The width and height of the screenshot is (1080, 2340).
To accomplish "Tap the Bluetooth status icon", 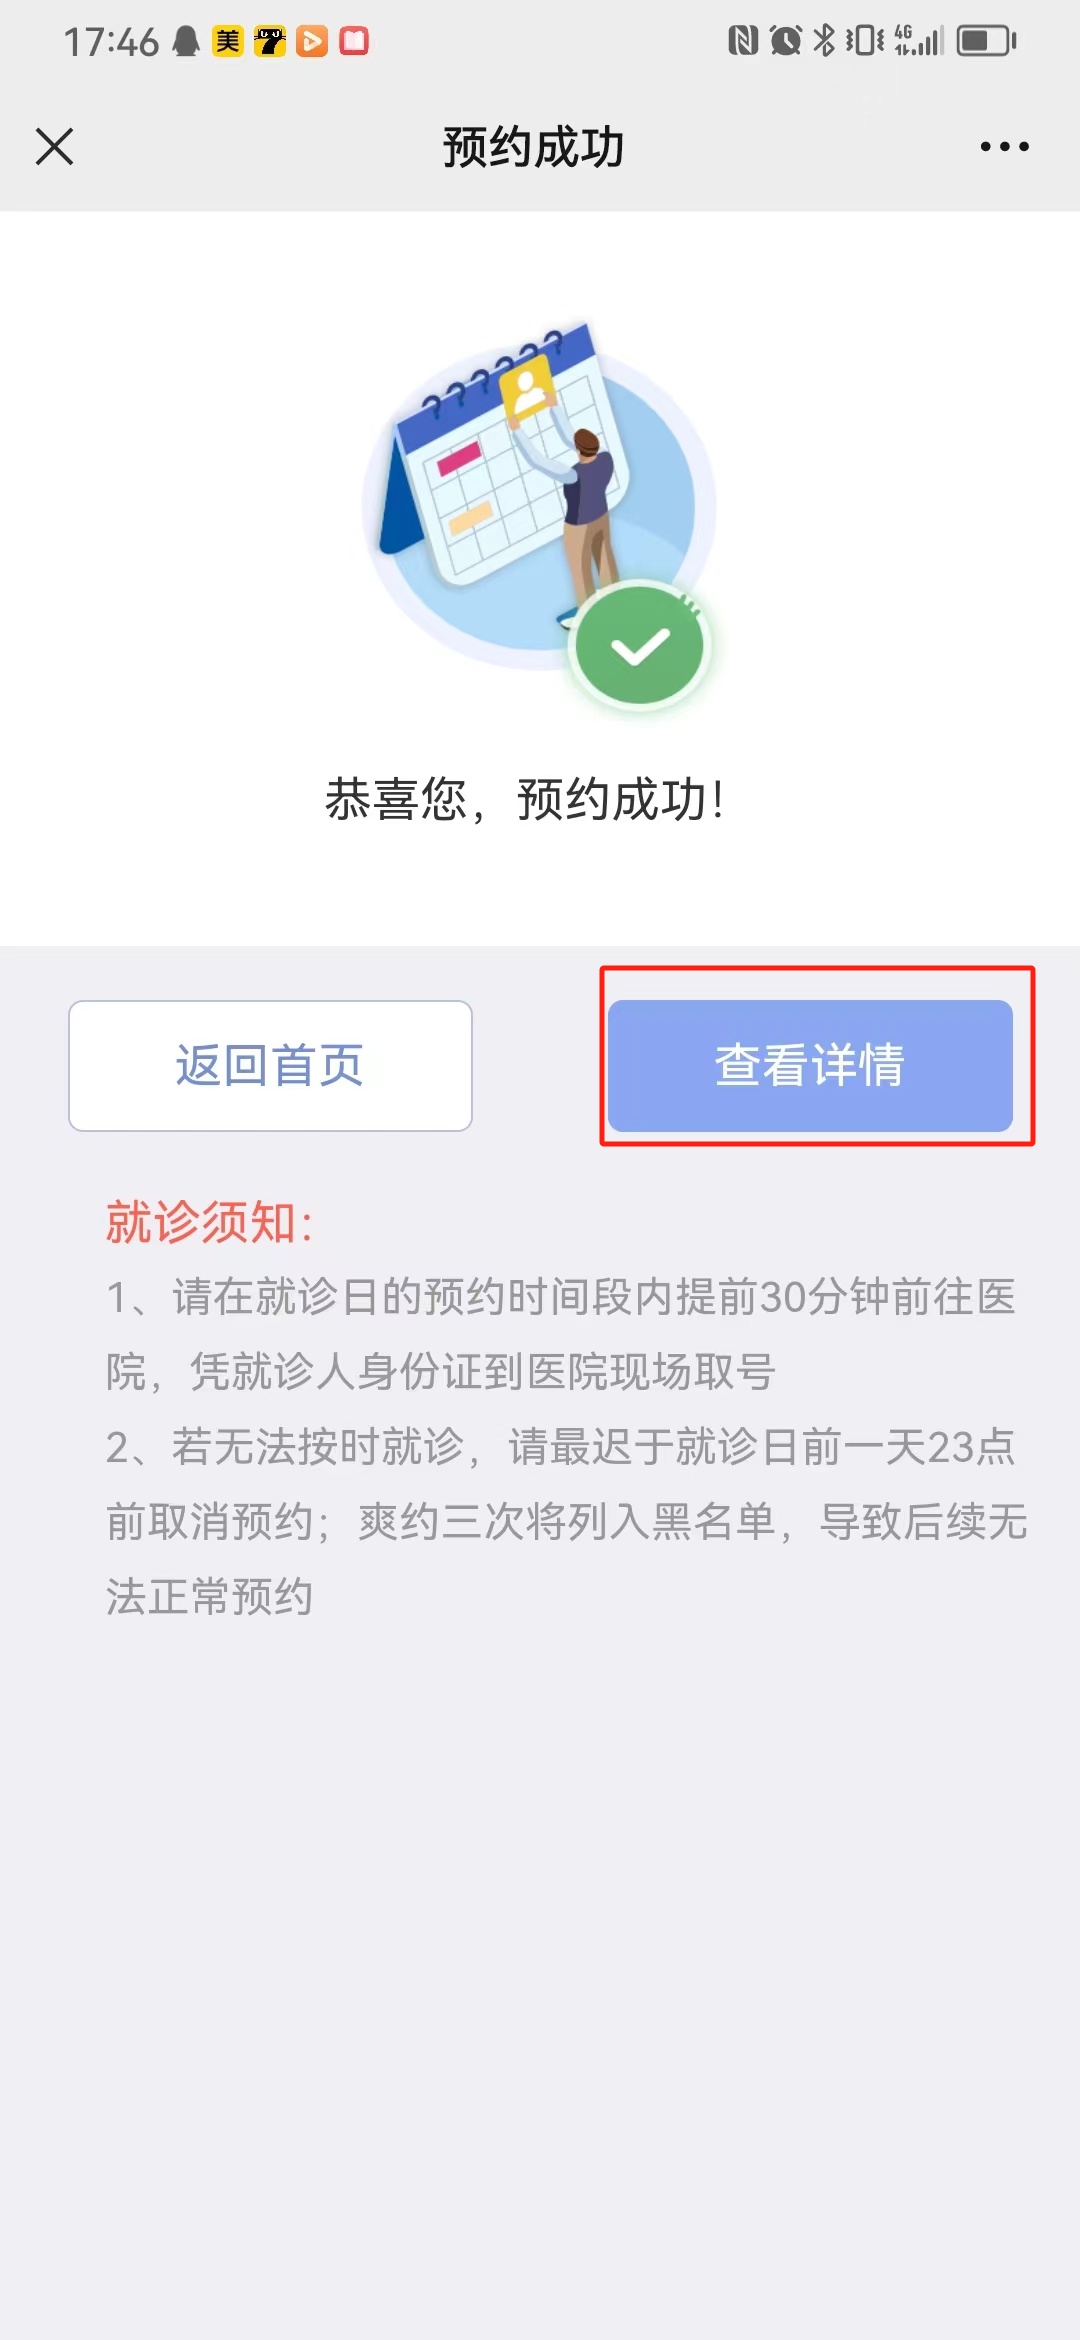I will click(824, 41).
